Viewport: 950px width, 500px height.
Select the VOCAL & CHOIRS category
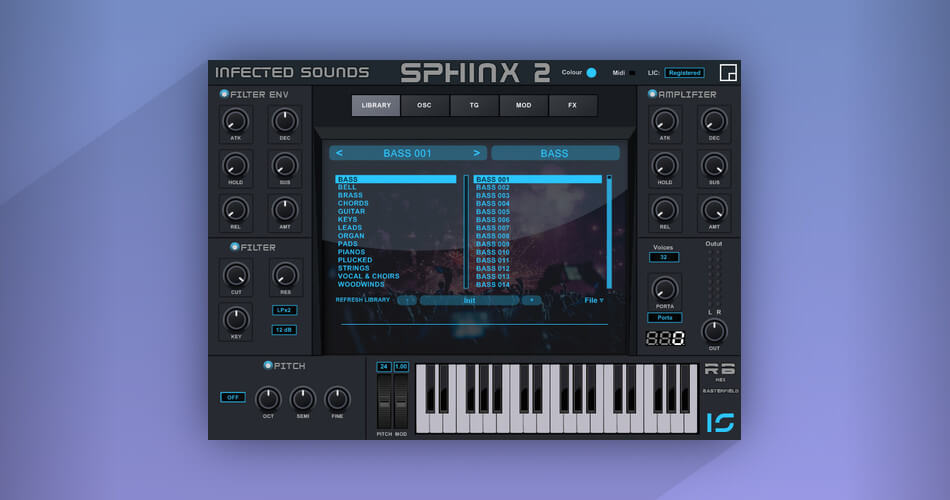(368, 276)
